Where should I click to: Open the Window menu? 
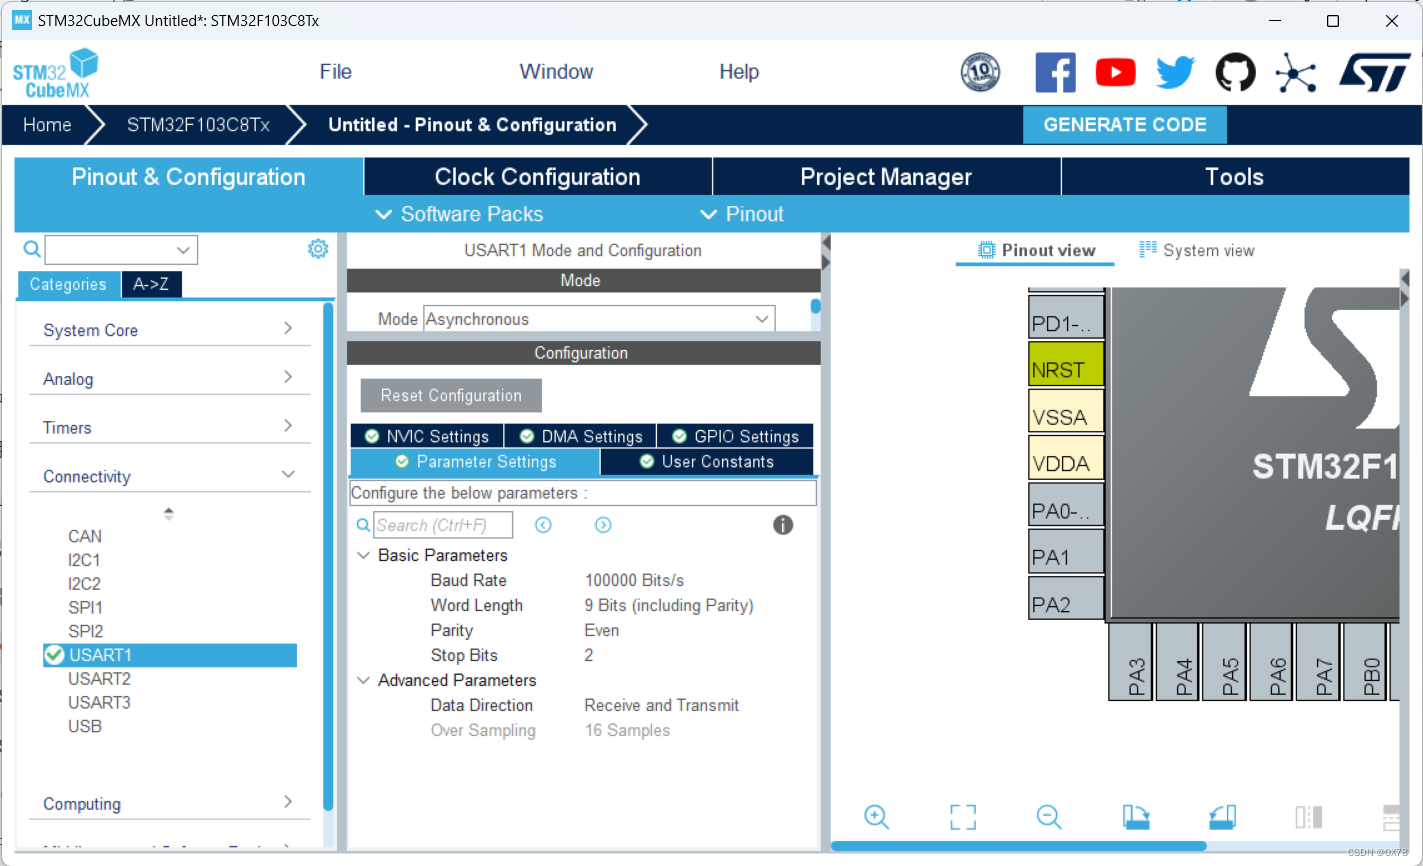pyautogui.click(x=556, y=72)
